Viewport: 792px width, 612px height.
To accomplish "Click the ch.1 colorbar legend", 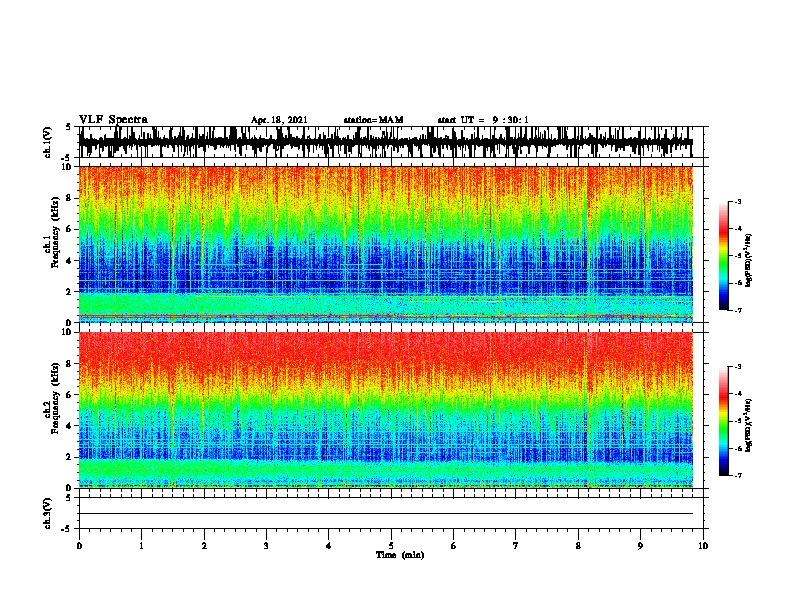I will (x=723, y=256).
